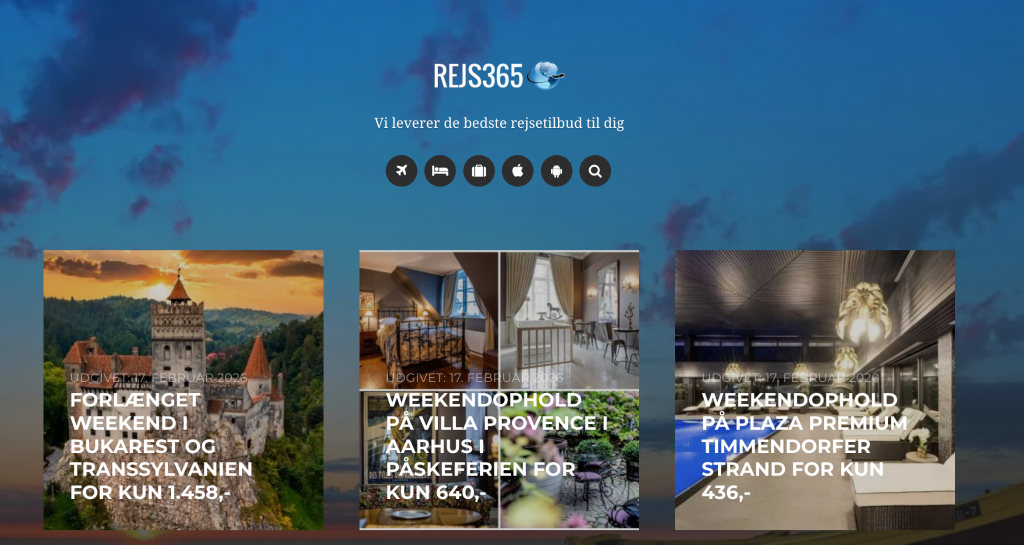The image size is (1024, 545).
Task: Click the date above Villa Provence headline
Action: (x=474, y=378)
